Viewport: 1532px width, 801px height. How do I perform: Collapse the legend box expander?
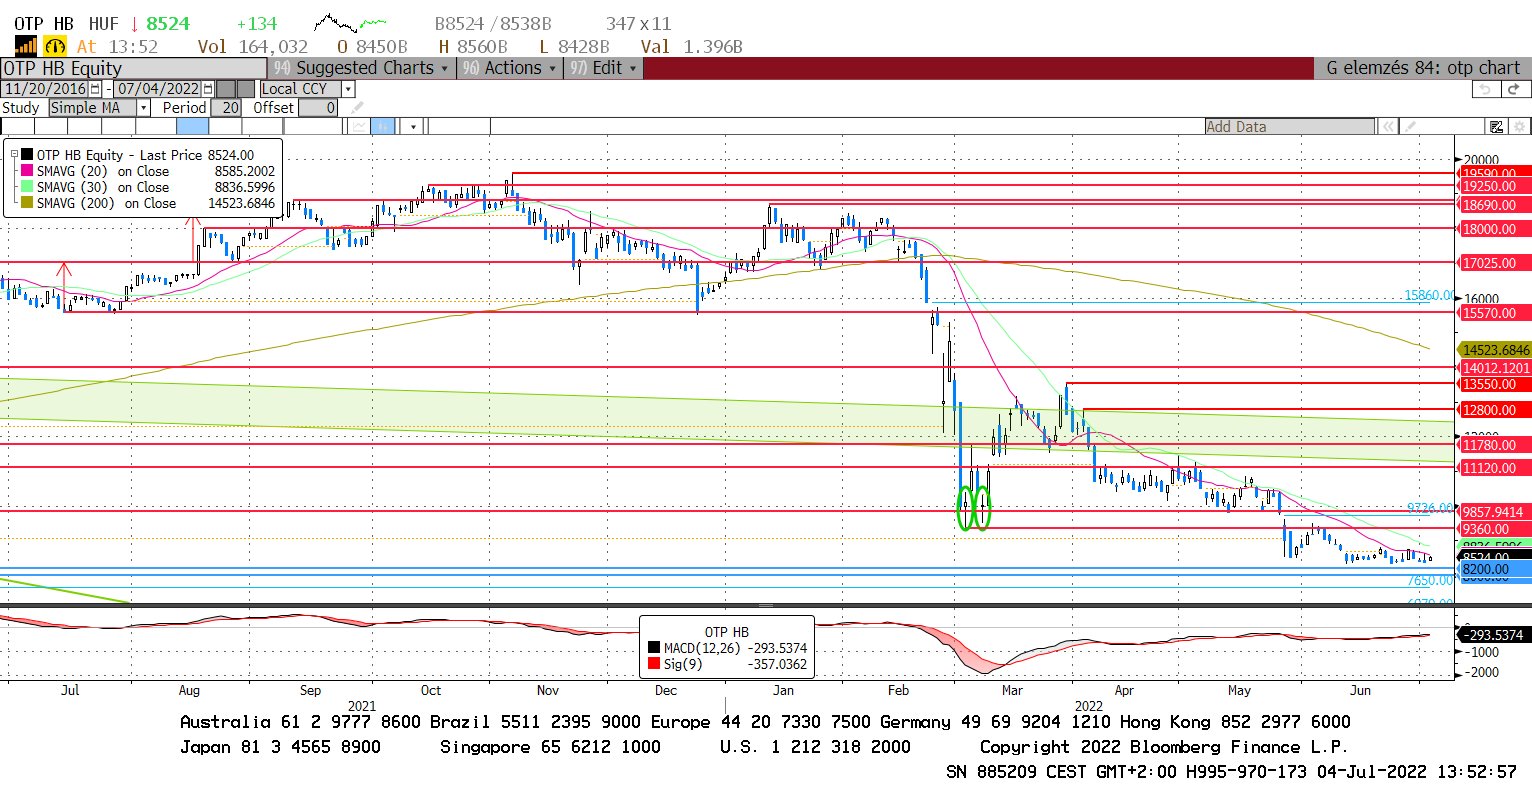15,155
